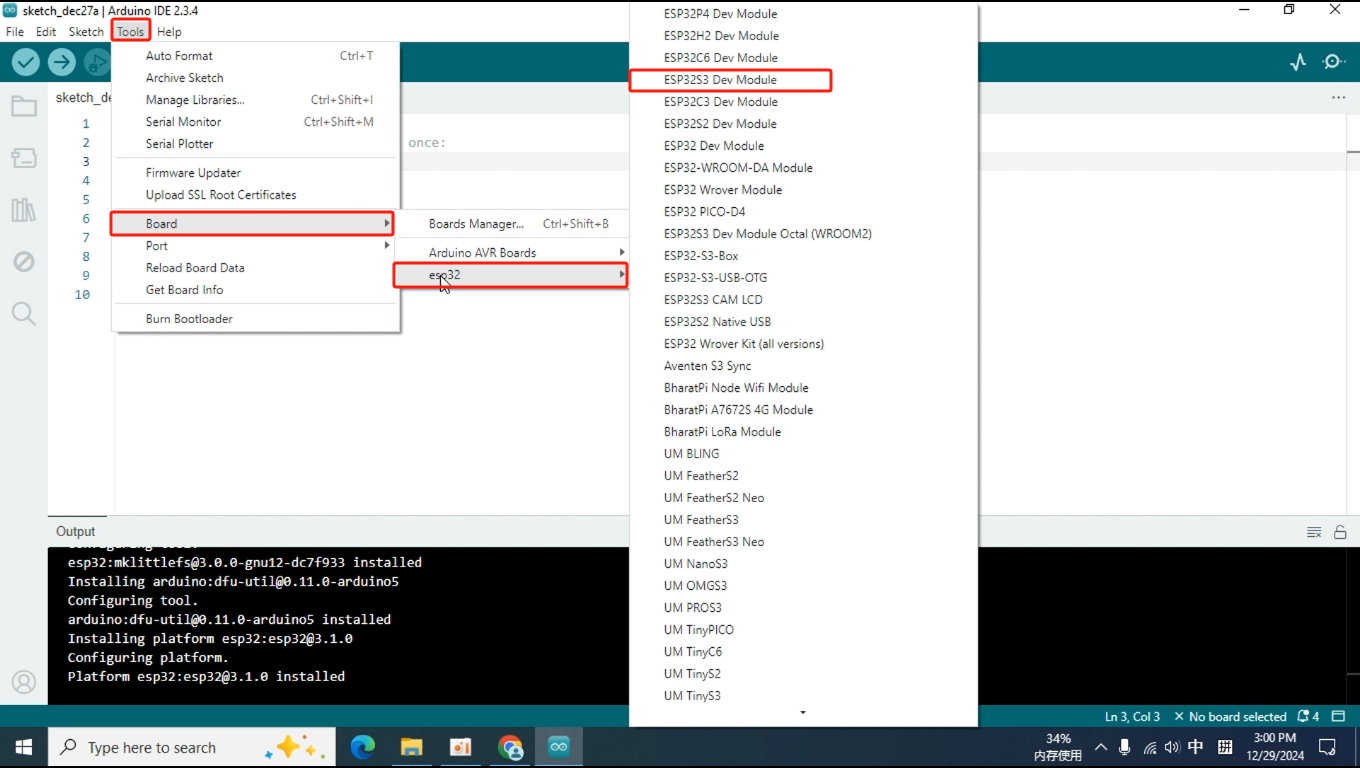Select Archive Sketch
The image size is (1360, 768).
[x=255, y=78]
